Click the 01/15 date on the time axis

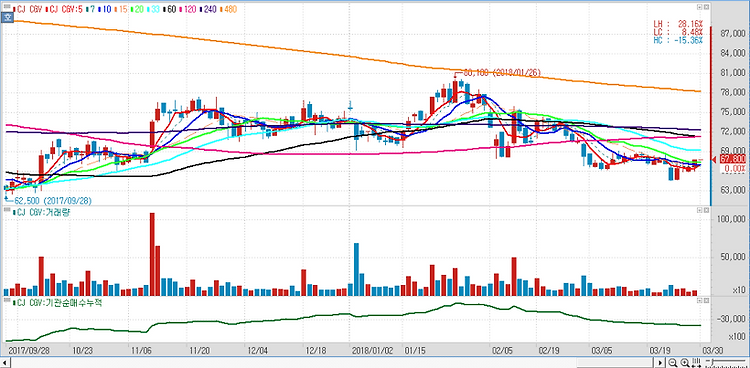click(x=414, y=350)
